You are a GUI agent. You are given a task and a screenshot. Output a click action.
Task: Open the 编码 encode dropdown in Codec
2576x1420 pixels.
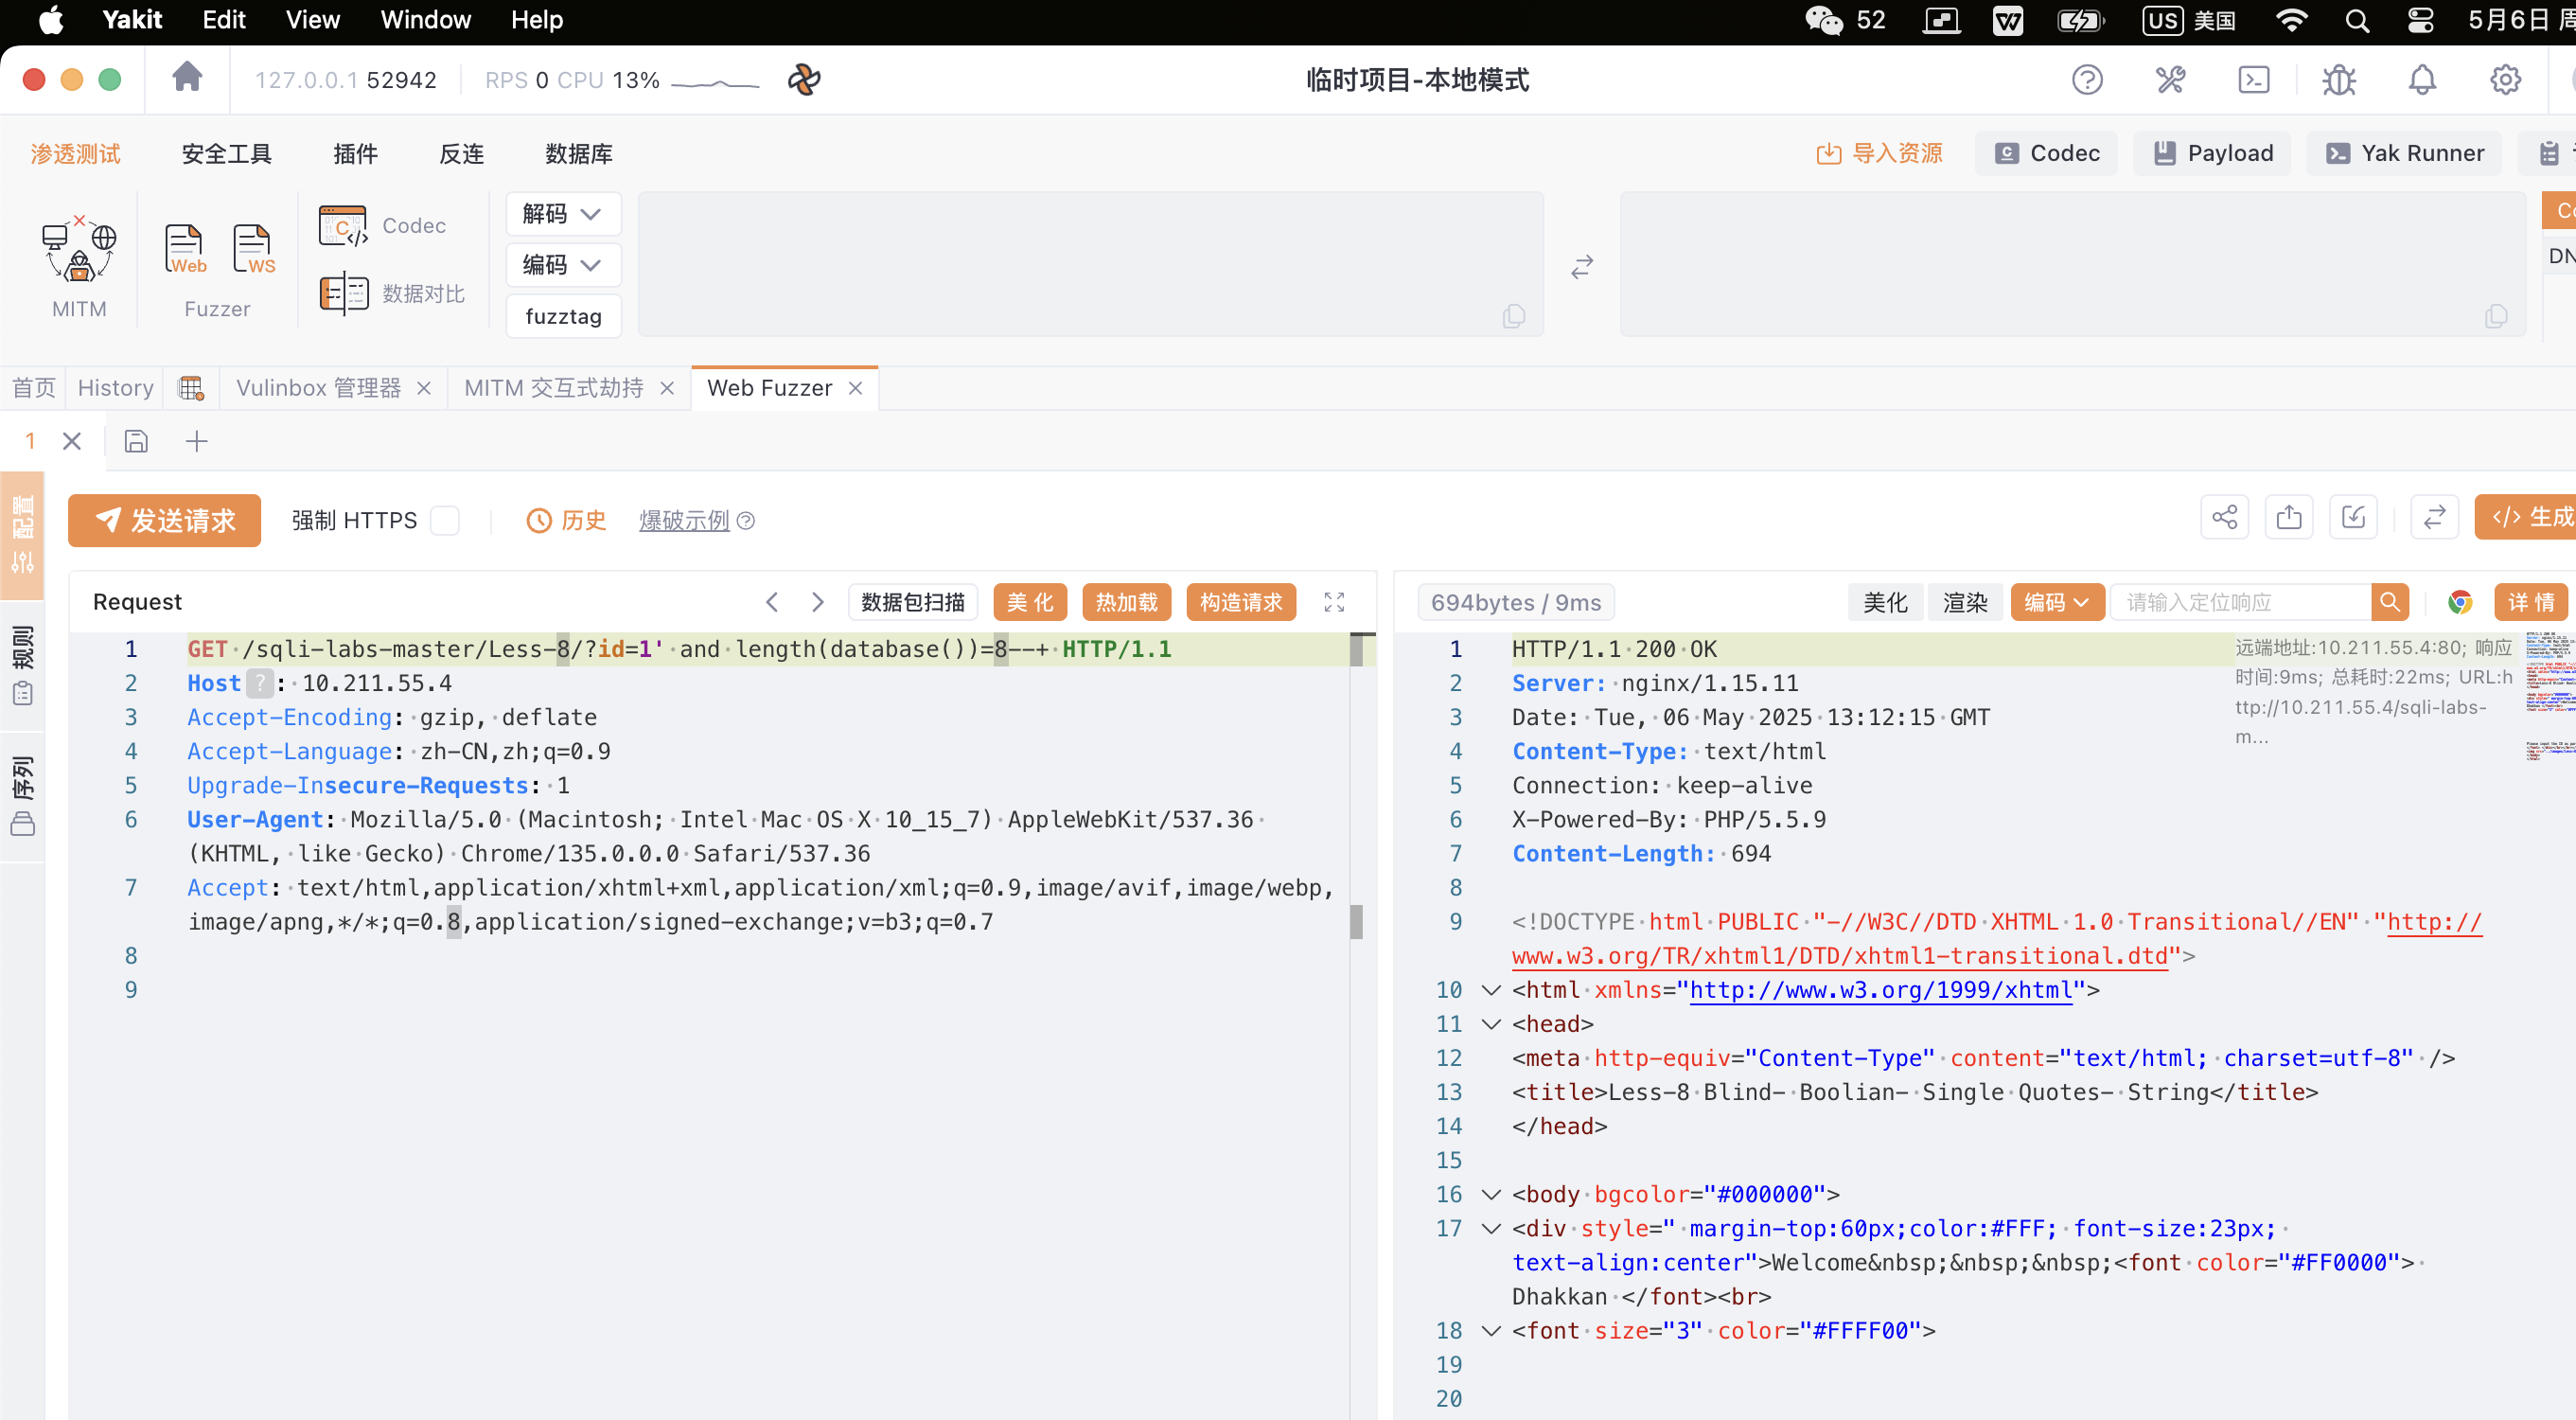[563, 265]
